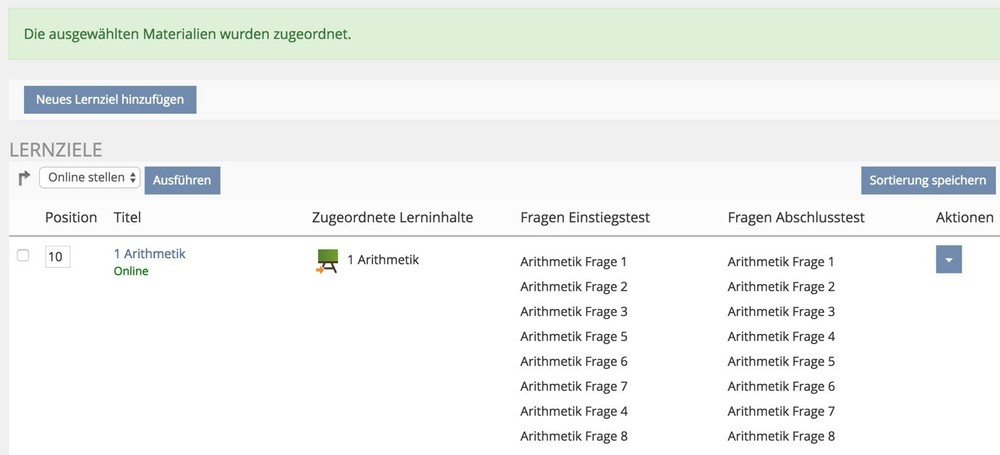Open the 1 Arithmetik title link
The height and width of the screenshot is (455, 1000).
point(149,254)
